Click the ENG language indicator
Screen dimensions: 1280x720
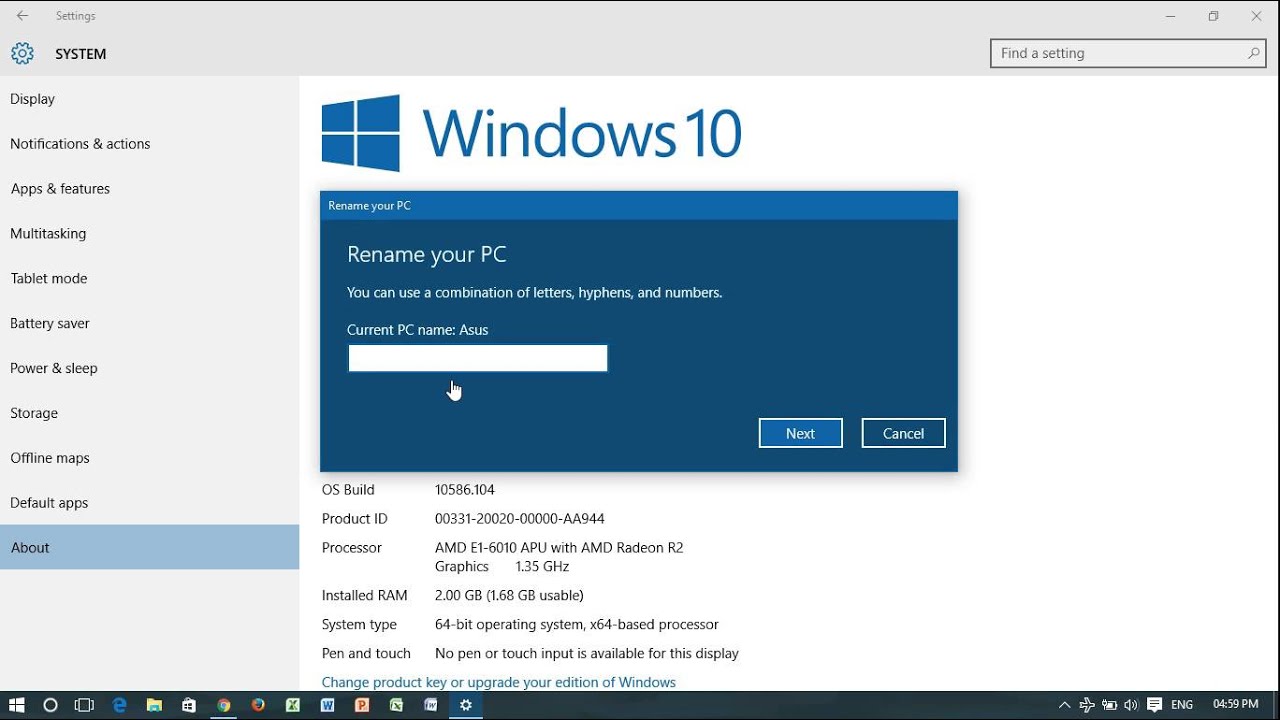pos(1182,705)
